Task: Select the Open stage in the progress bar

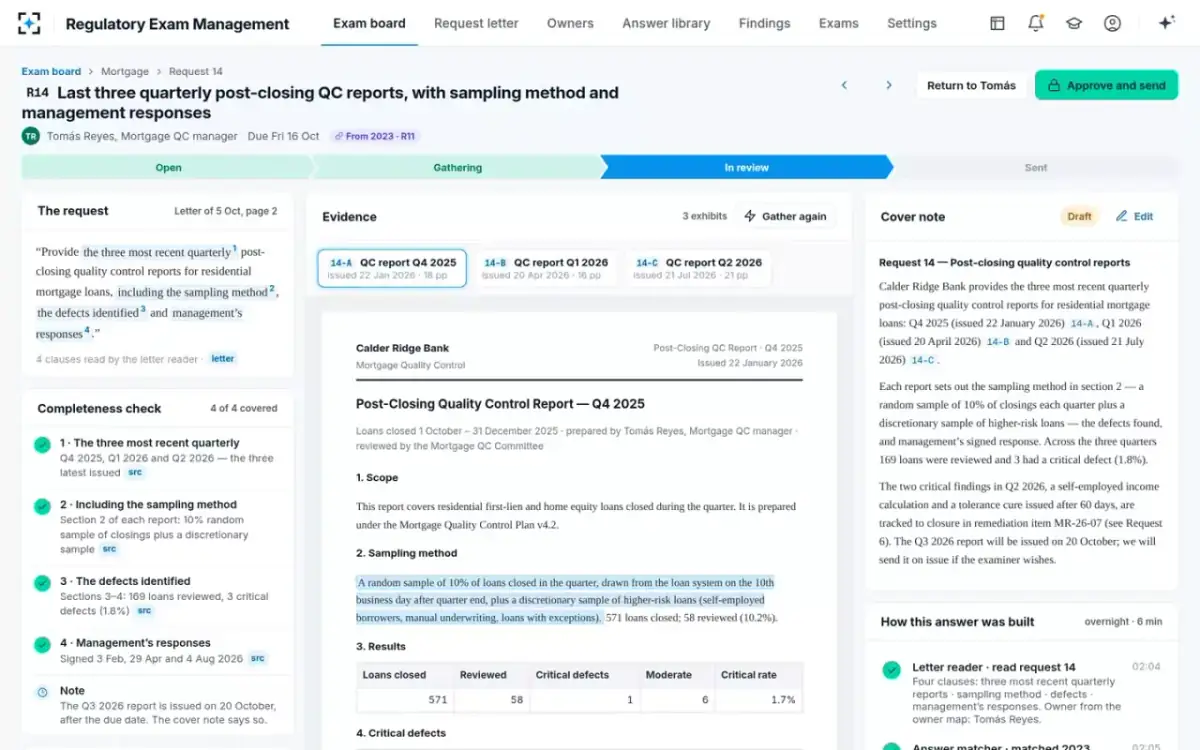Action: tap(168, 168)
